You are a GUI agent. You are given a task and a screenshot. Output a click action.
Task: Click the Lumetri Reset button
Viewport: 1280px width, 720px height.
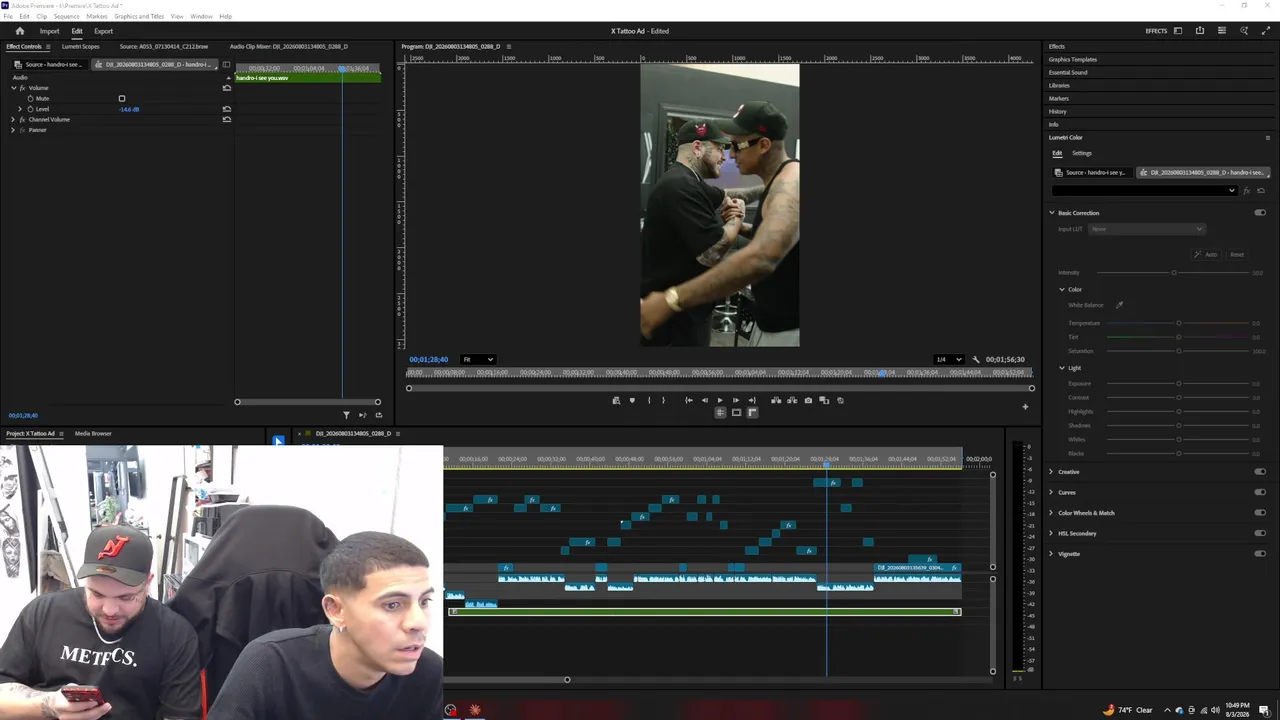point(1237,254)
